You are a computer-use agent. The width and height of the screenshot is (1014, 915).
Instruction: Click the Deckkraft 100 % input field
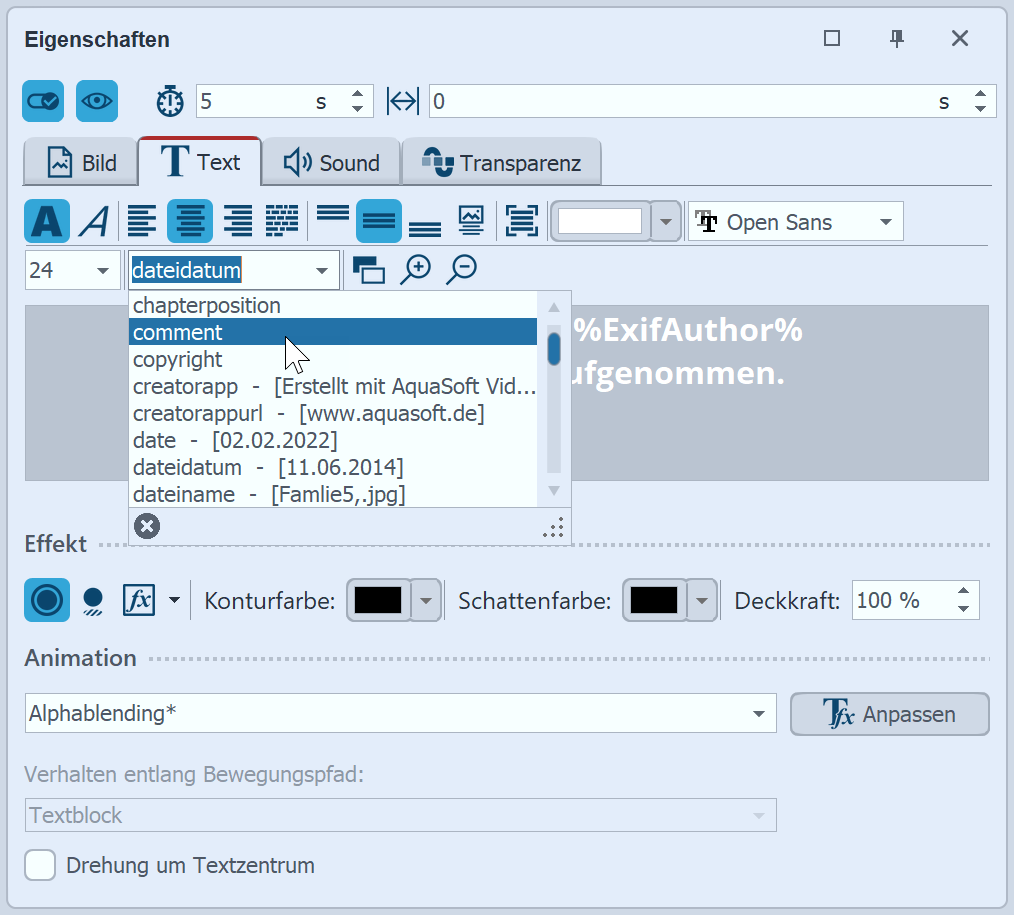coord(900,600)
